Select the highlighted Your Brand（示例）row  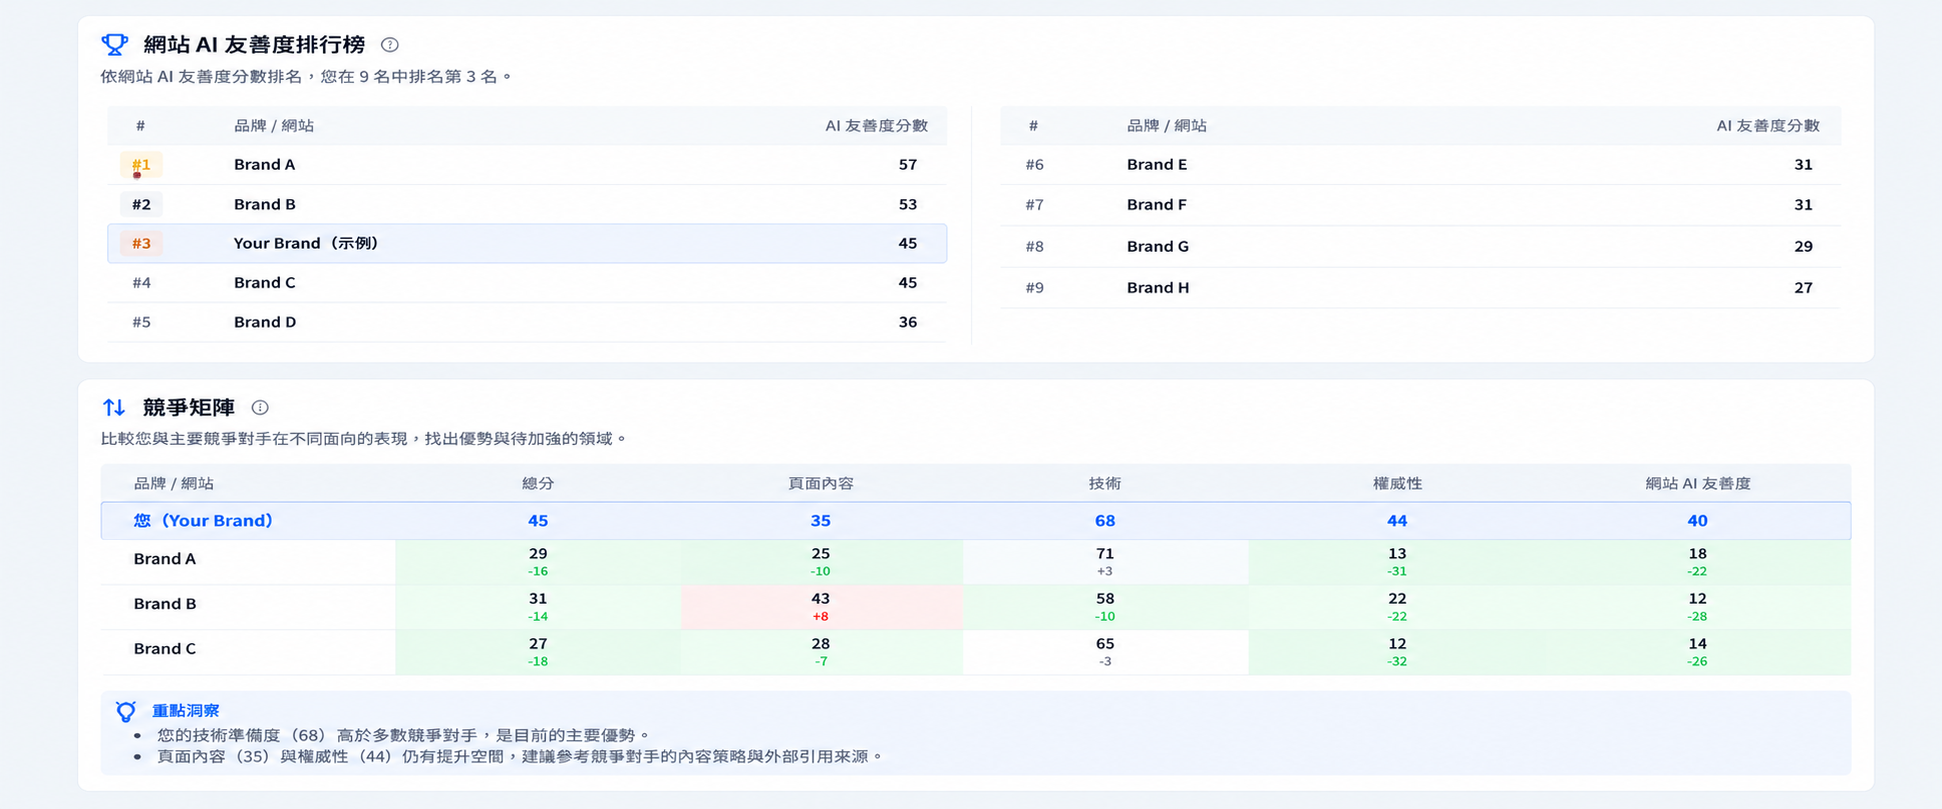pos(527,243)
